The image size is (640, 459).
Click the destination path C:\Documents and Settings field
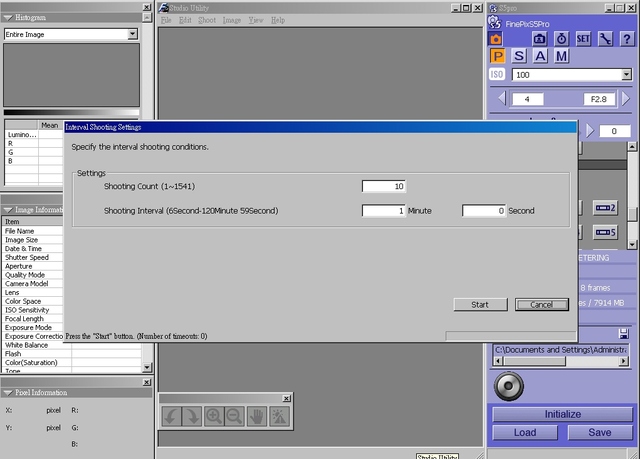(x=561, y=350)
